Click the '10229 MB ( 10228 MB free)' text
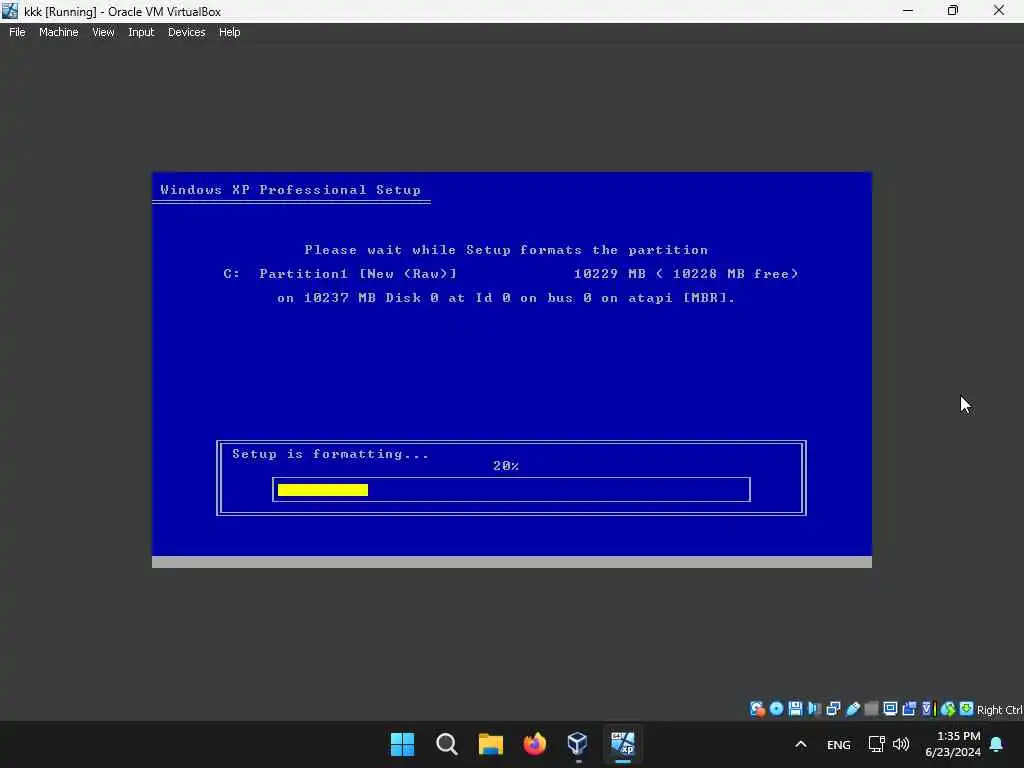1024x768 pixels. (686, 274)
